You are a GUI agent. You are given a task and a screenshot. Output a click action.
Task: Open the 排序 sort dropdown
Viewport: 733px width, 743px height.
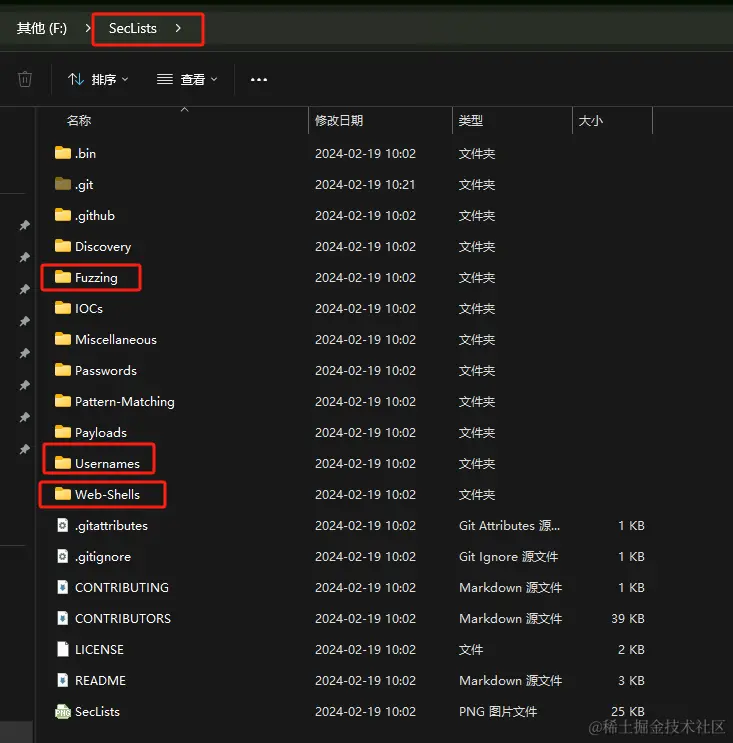tap(98, 79)
